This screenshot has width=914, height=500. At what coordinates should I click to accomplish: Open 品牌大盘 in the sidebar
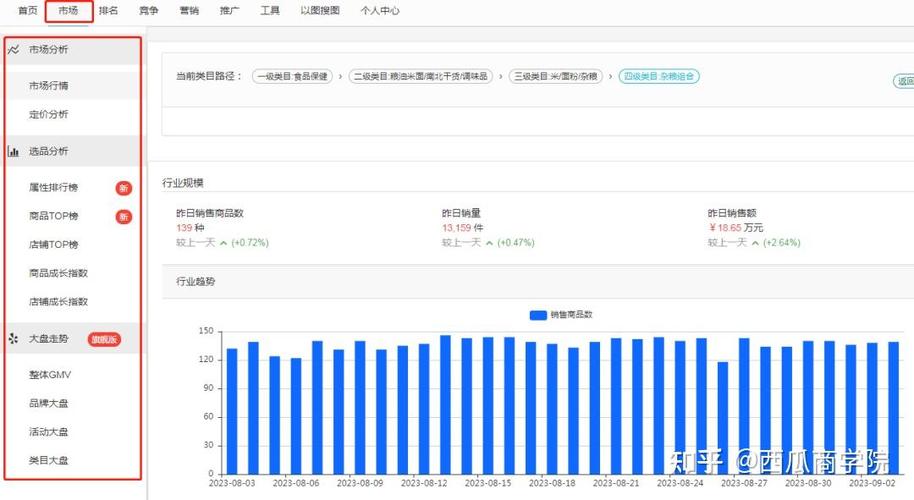click(49, 403)
